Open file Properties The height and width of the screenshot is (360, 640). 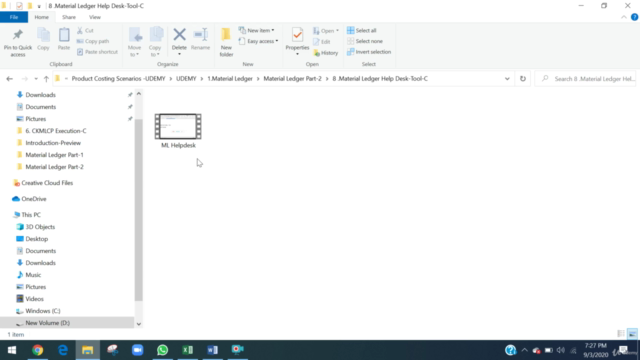(x=297, y=42)
